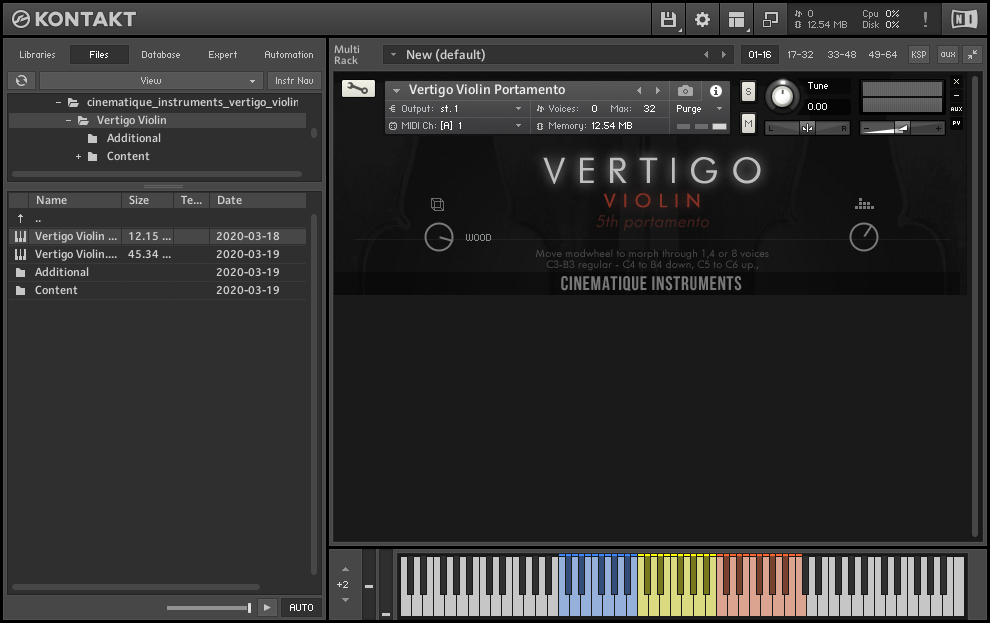The image size is (990, 623).
Task: Open snapshots view with the camera icon
Action: [684, 90]
